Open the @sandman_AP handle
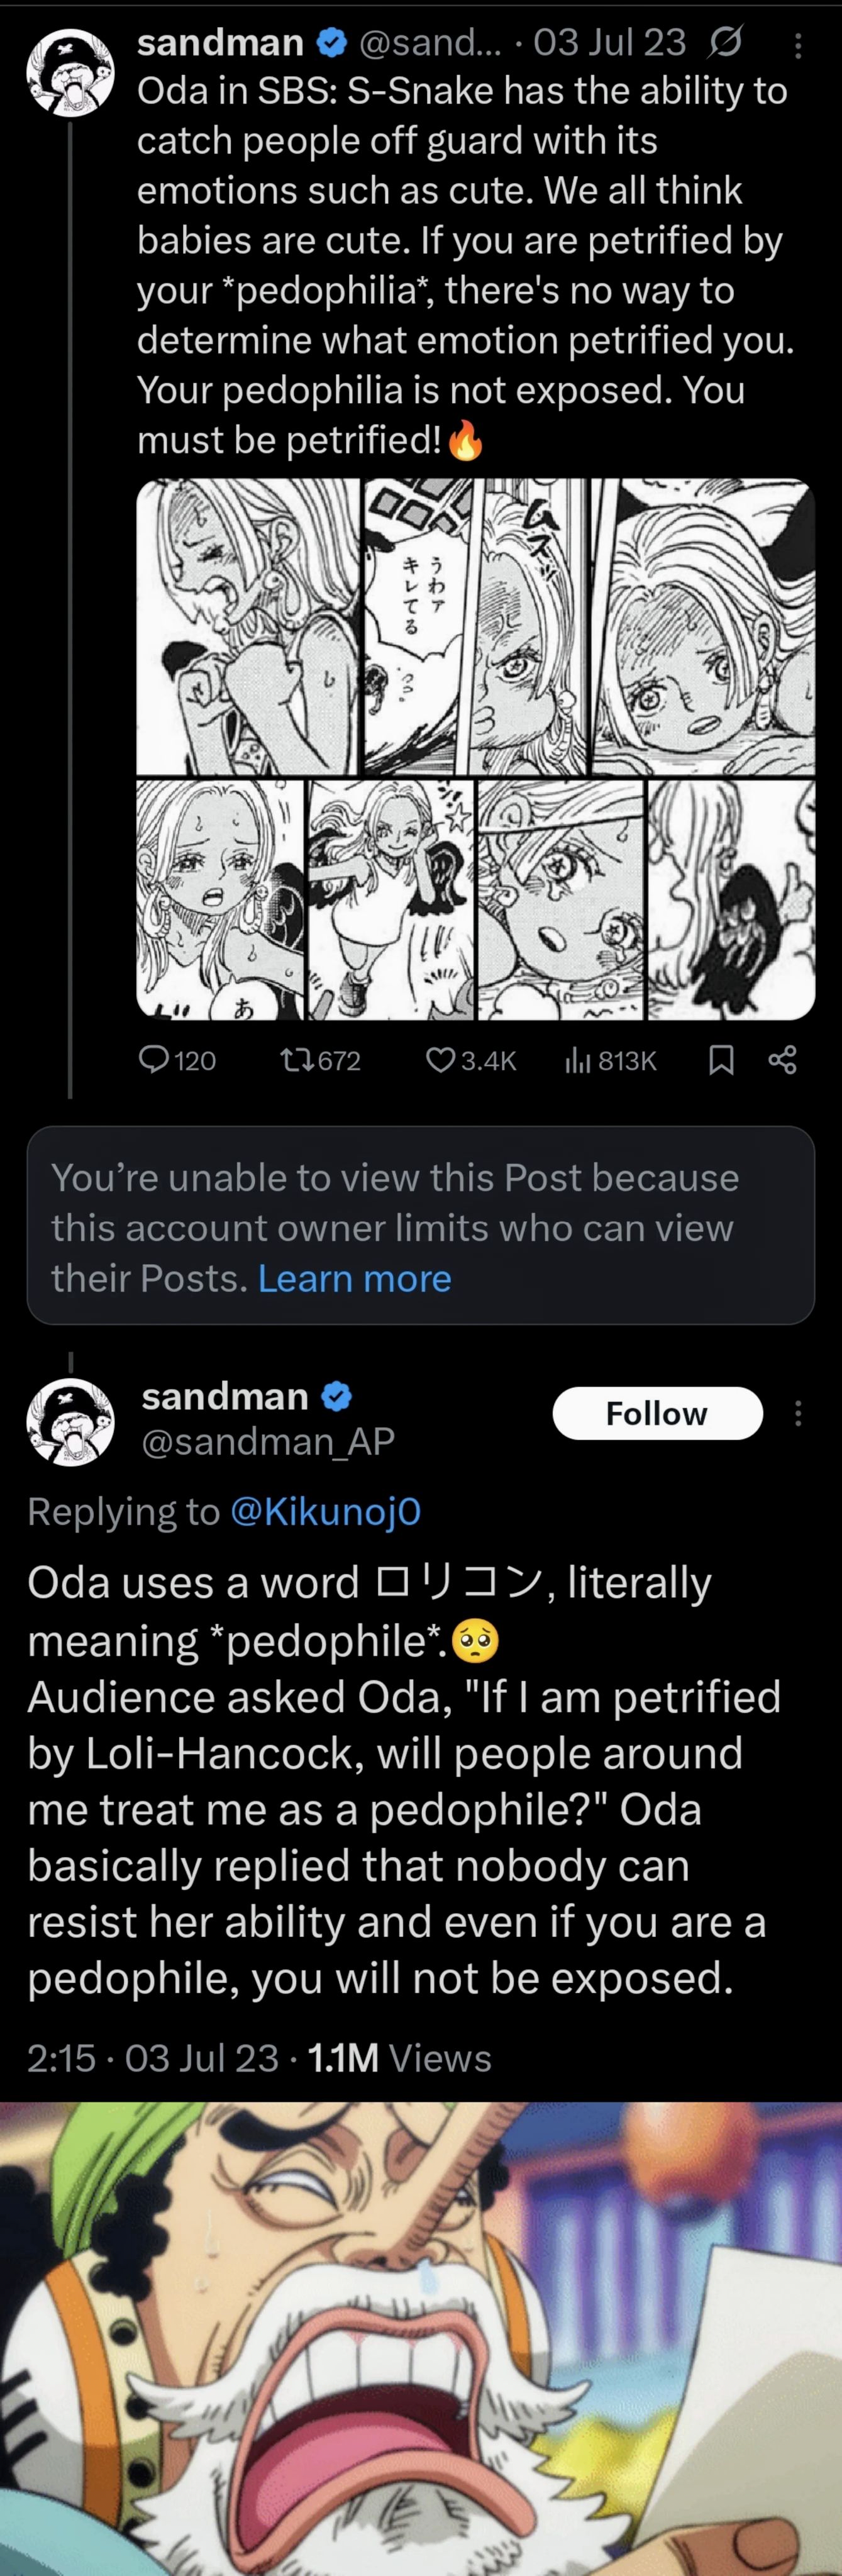Image resolution: width=842 pixels, height=2576 pixels. 268,1441
